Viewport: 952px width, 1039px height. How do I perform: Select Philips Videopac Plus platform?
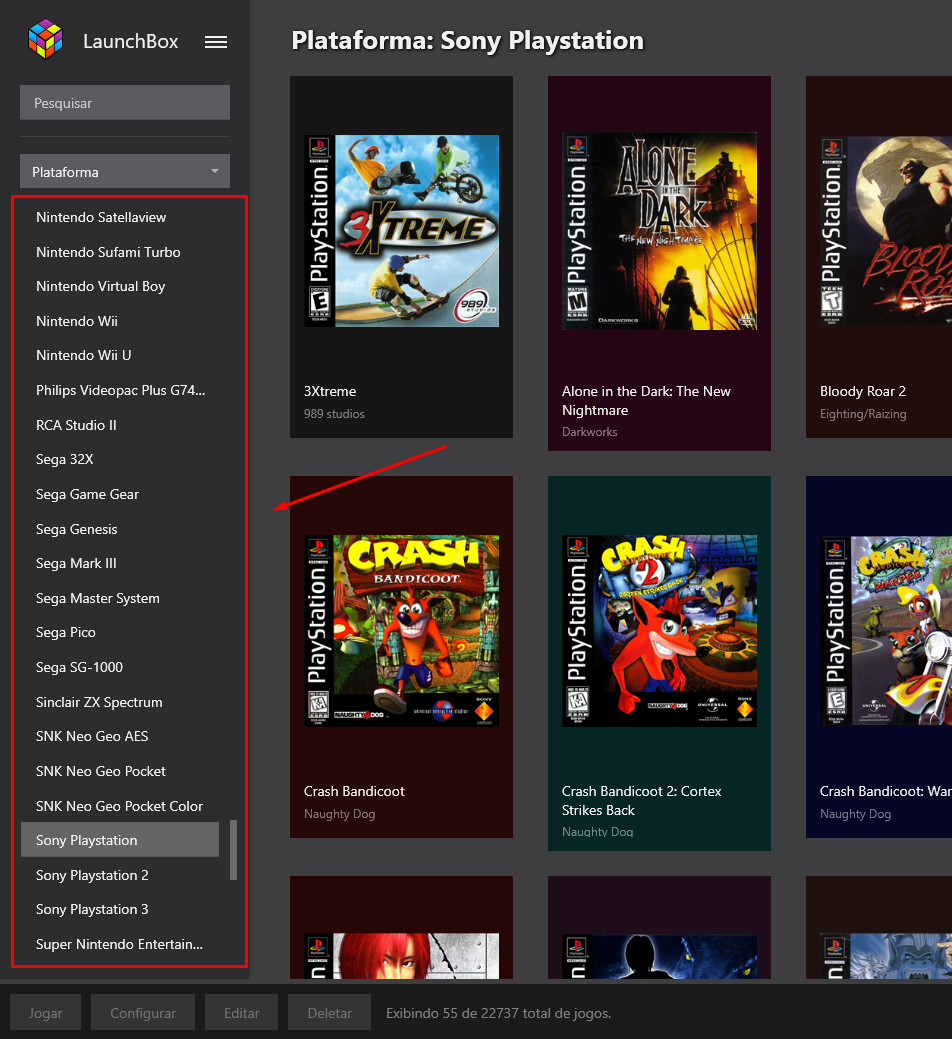click(120, 390)
